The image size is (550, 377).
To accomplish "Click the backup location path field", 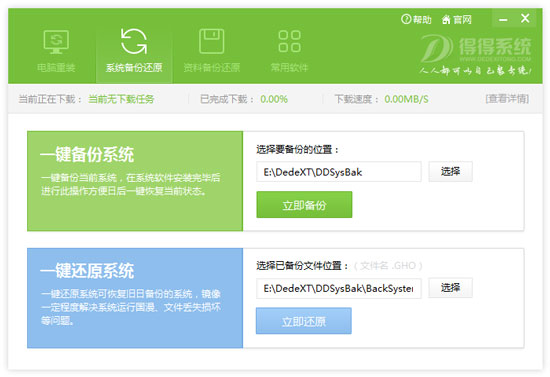I will point(338,172).
